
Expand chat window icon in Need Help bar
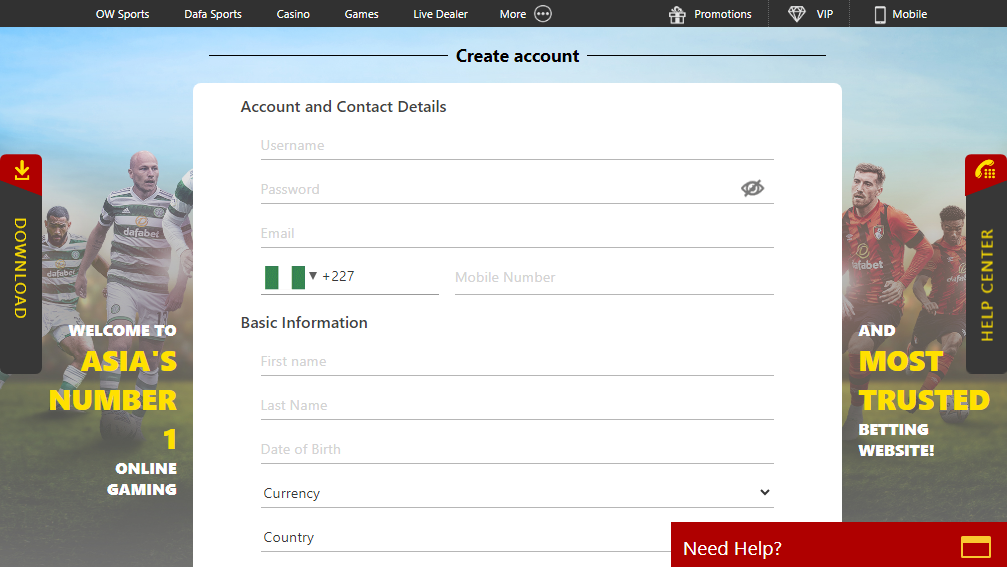(976, 547)
